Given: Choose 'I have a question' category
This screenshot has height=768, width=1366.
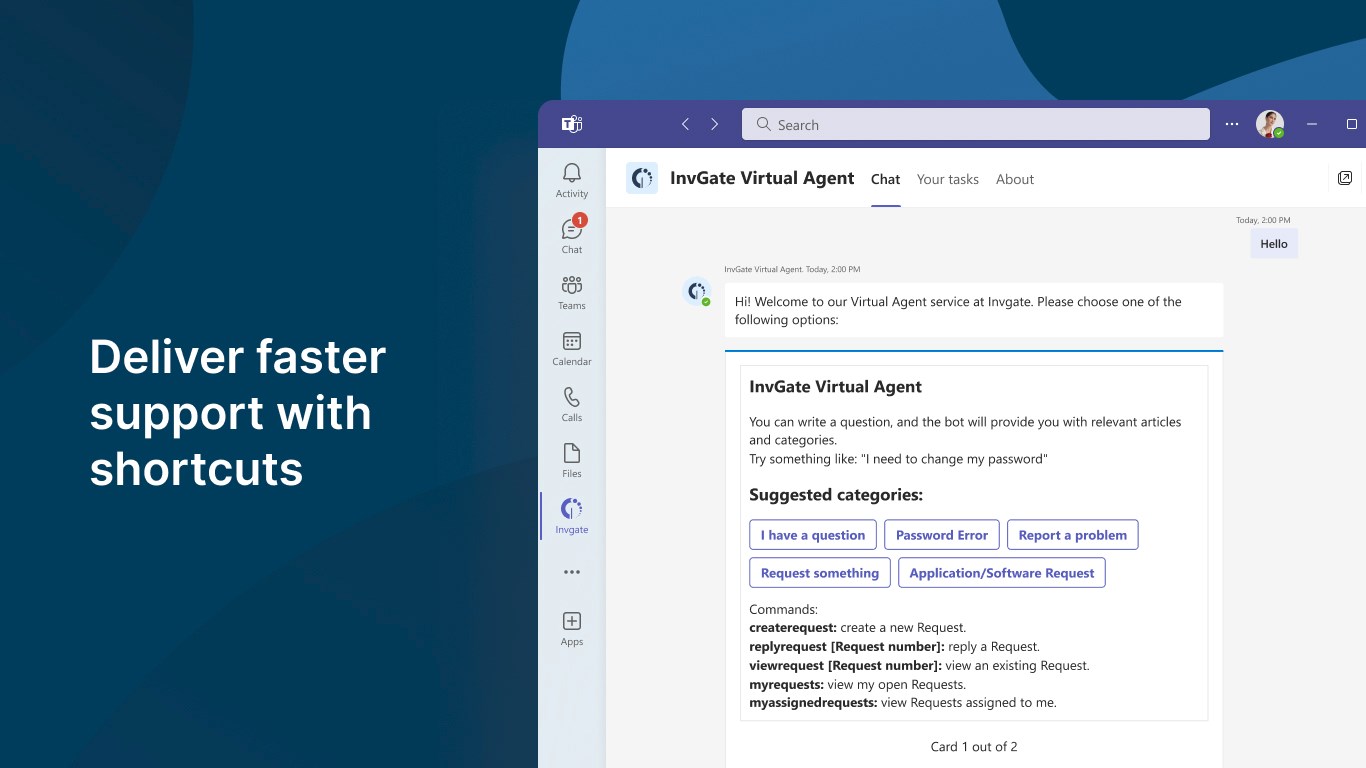Looking at the screenshot, I should point(813,535).
